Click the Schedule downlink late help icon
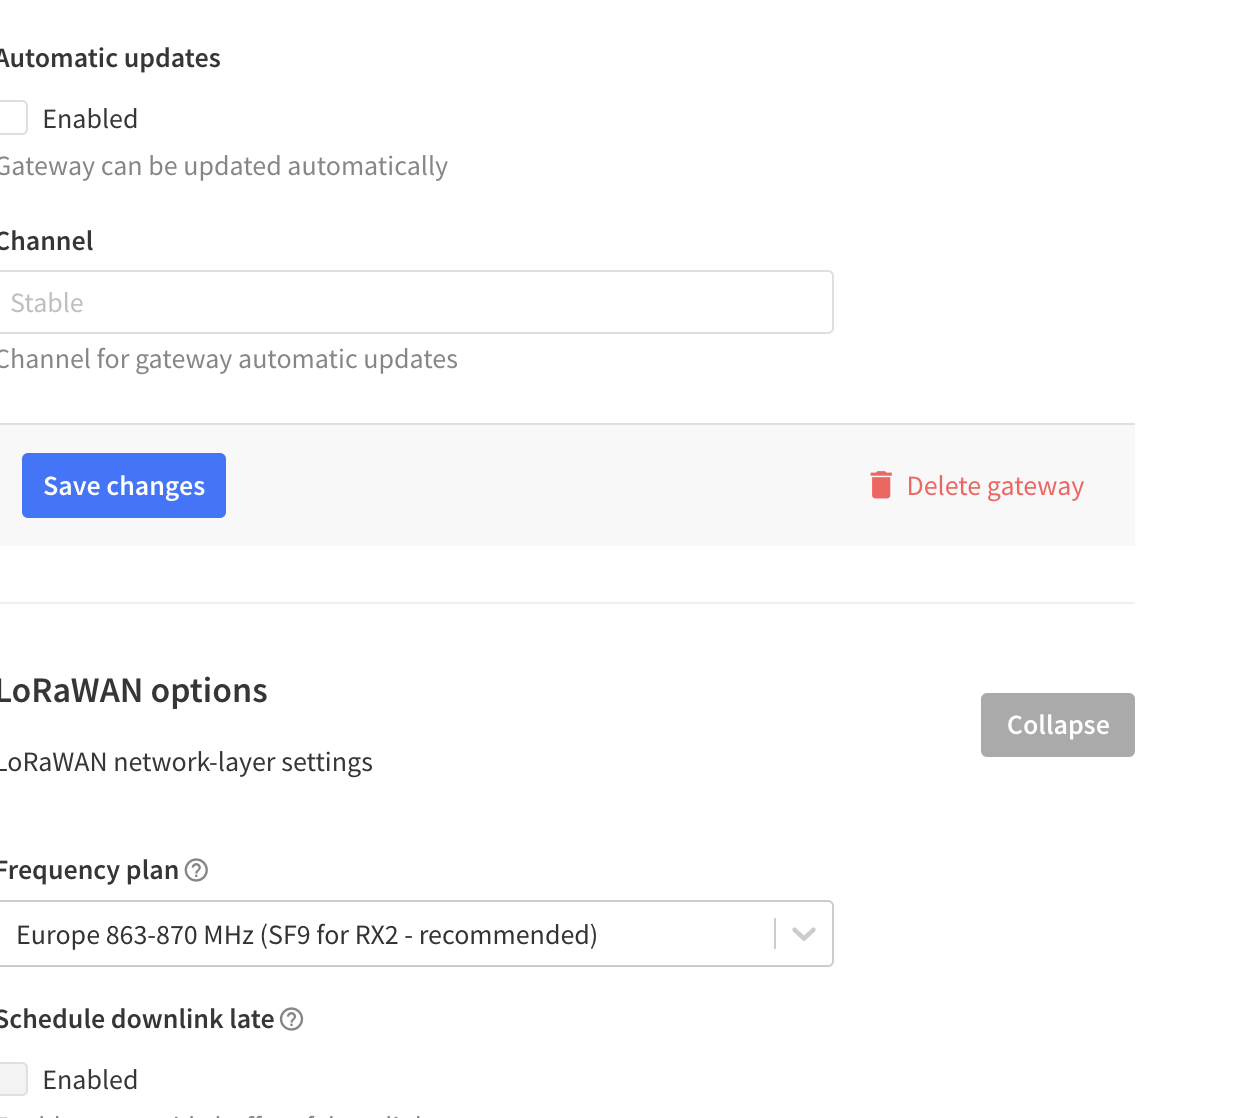The width and height of the screenshot is (1260, 1118). click(x=291, y=1019)
